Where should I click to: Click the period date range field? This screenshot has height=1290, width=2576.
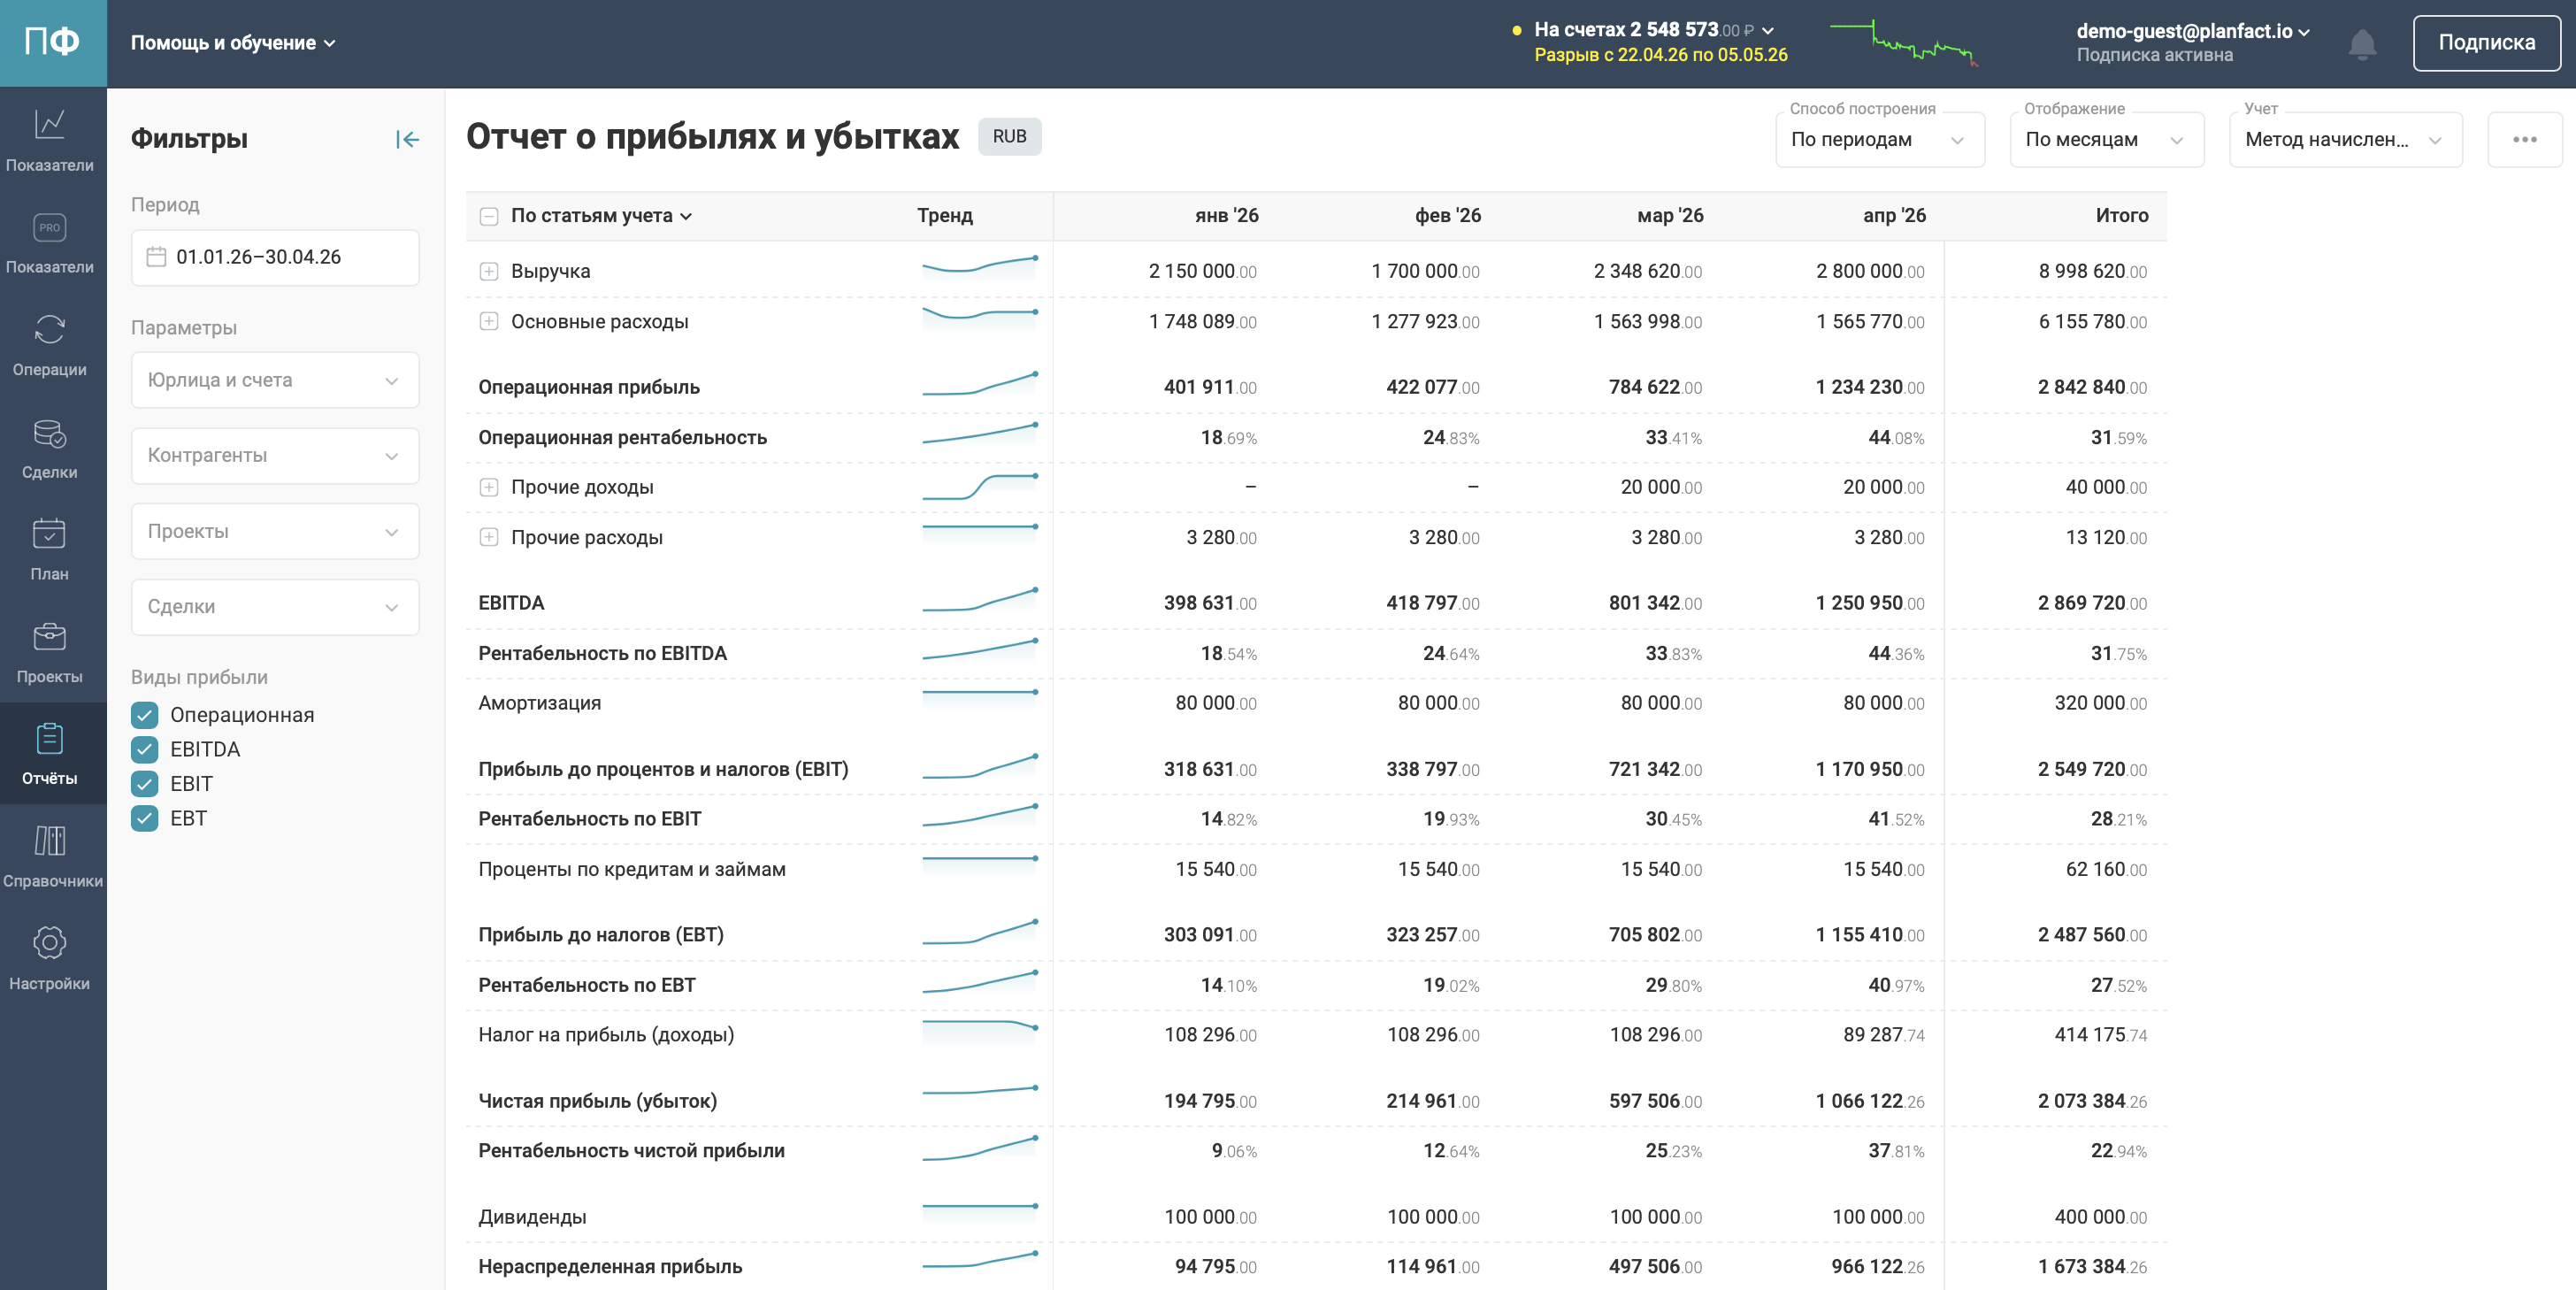pyautogui.click(x=275, y=257)
